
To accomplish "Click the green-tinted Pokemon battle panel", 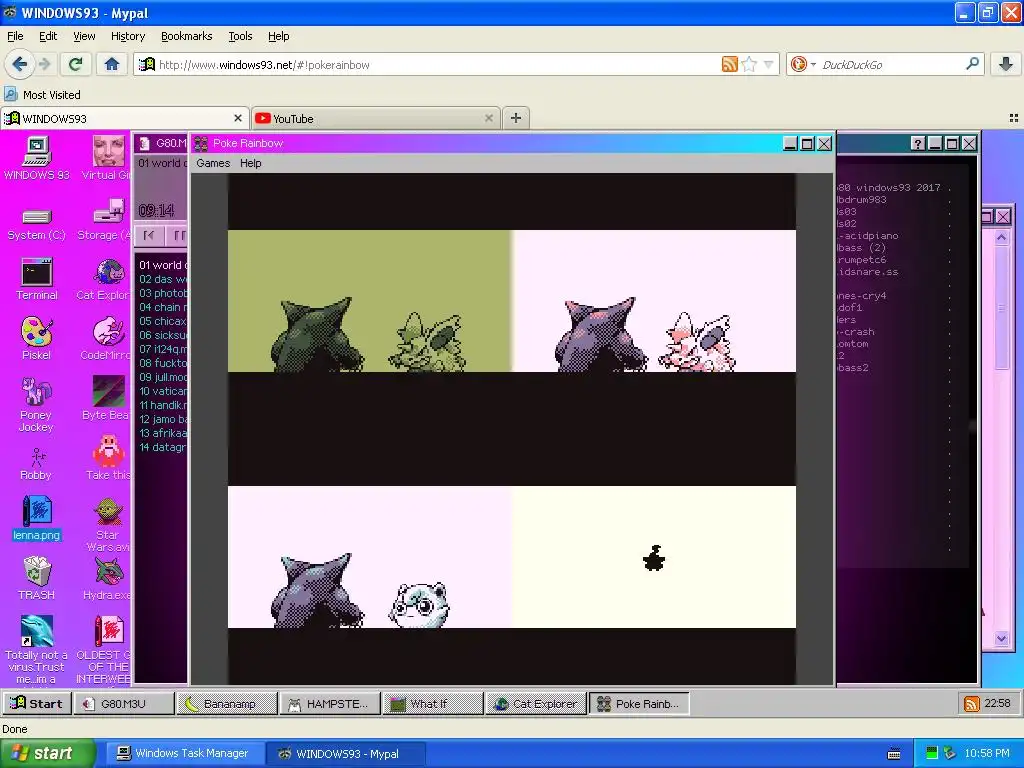I will [369, 300].
